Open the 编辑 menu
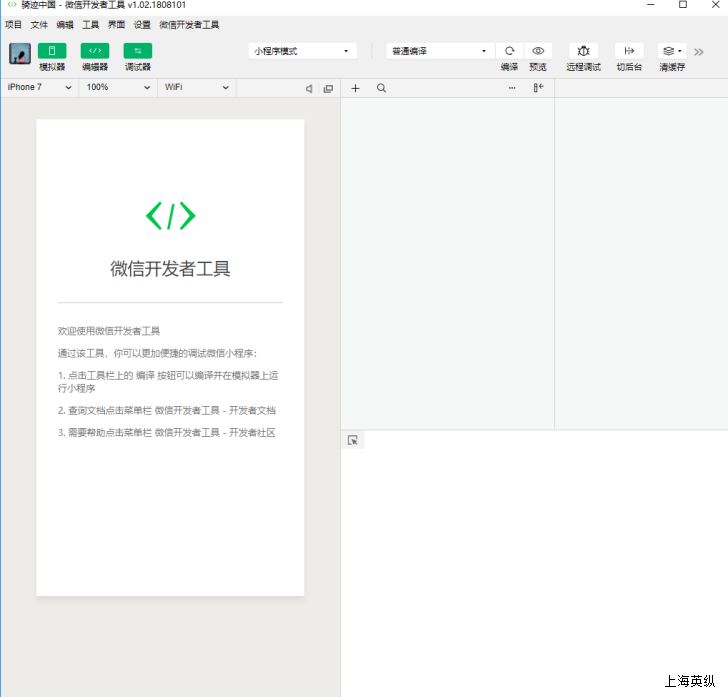Image resolution: width=728 pixels, height=697 pixels. click(65, 25)
